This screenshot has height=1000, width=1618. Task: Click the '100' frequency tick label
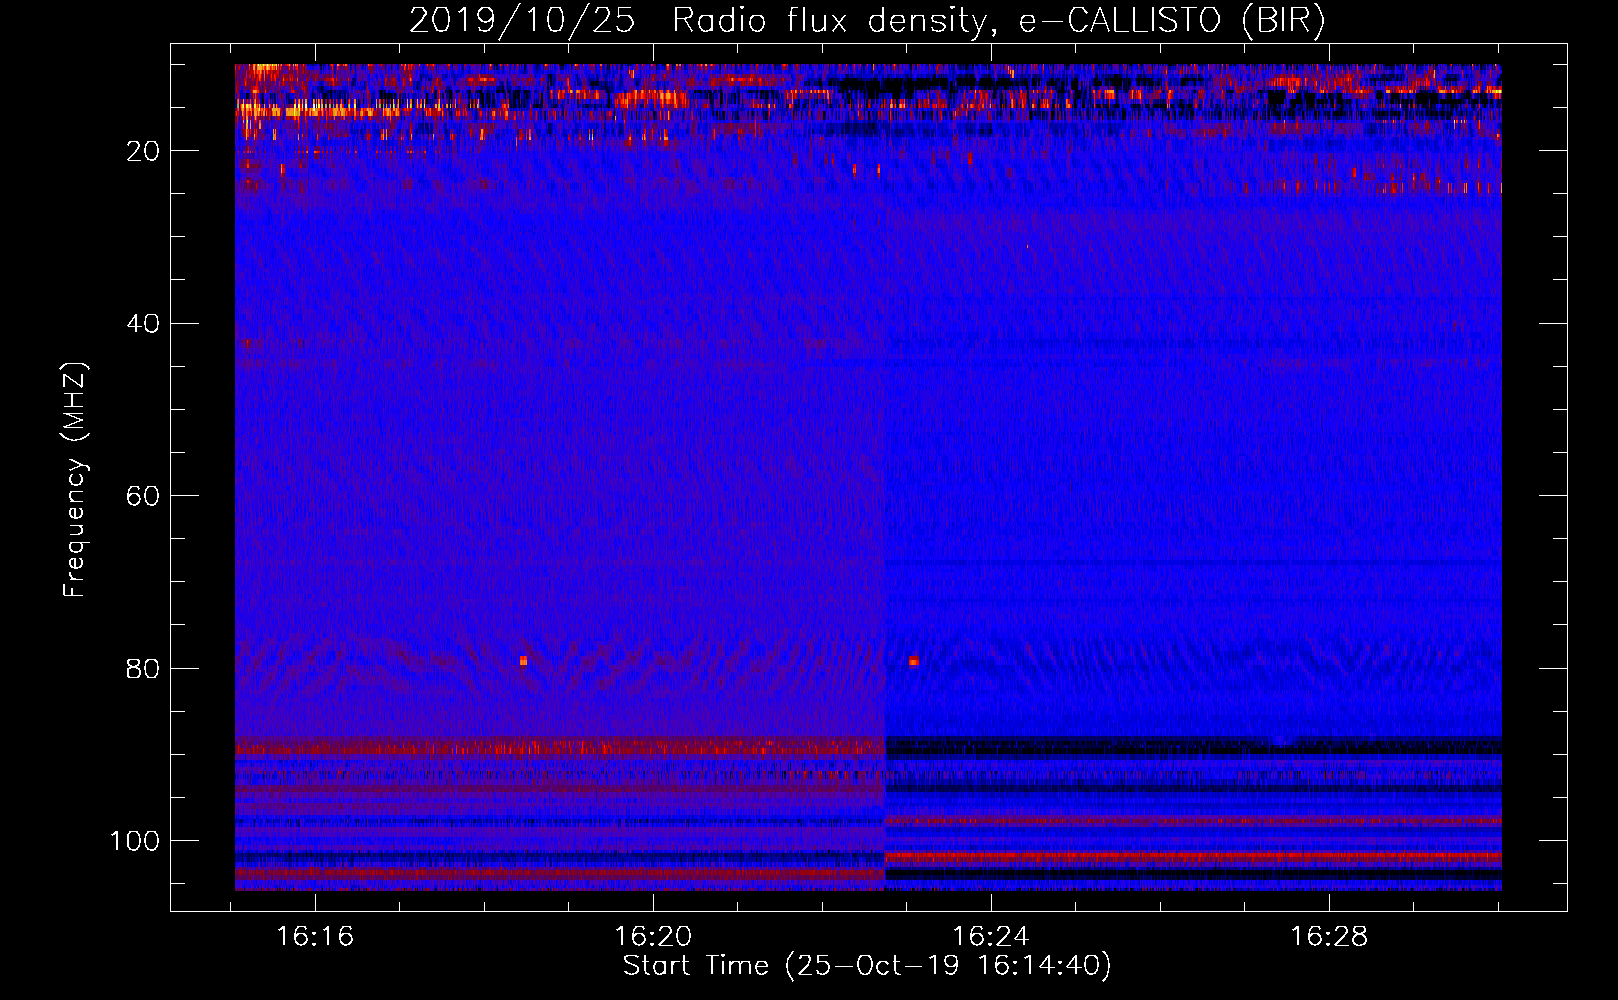click(135, 842)
